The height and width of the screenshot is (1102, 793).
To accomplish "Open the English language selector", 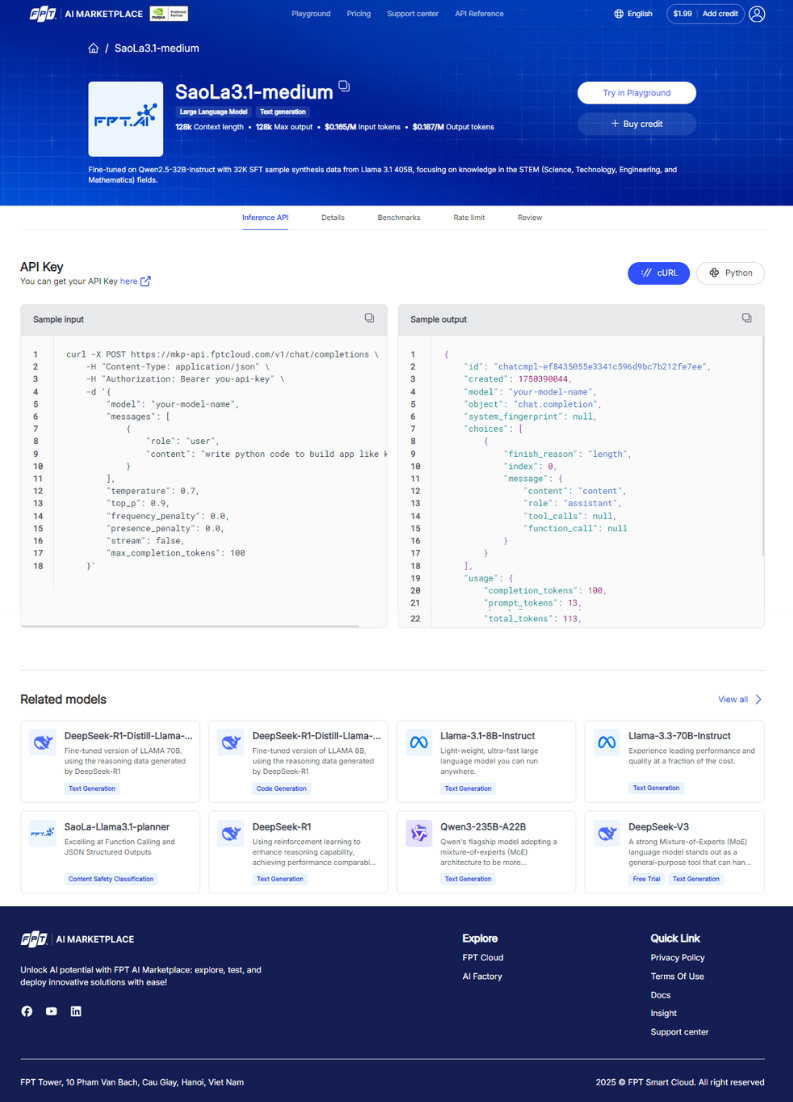I will (633, 13).
